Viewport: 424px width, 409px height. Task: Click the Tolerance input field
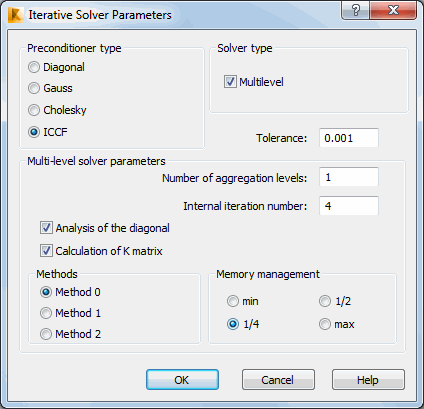pos(349,138)
